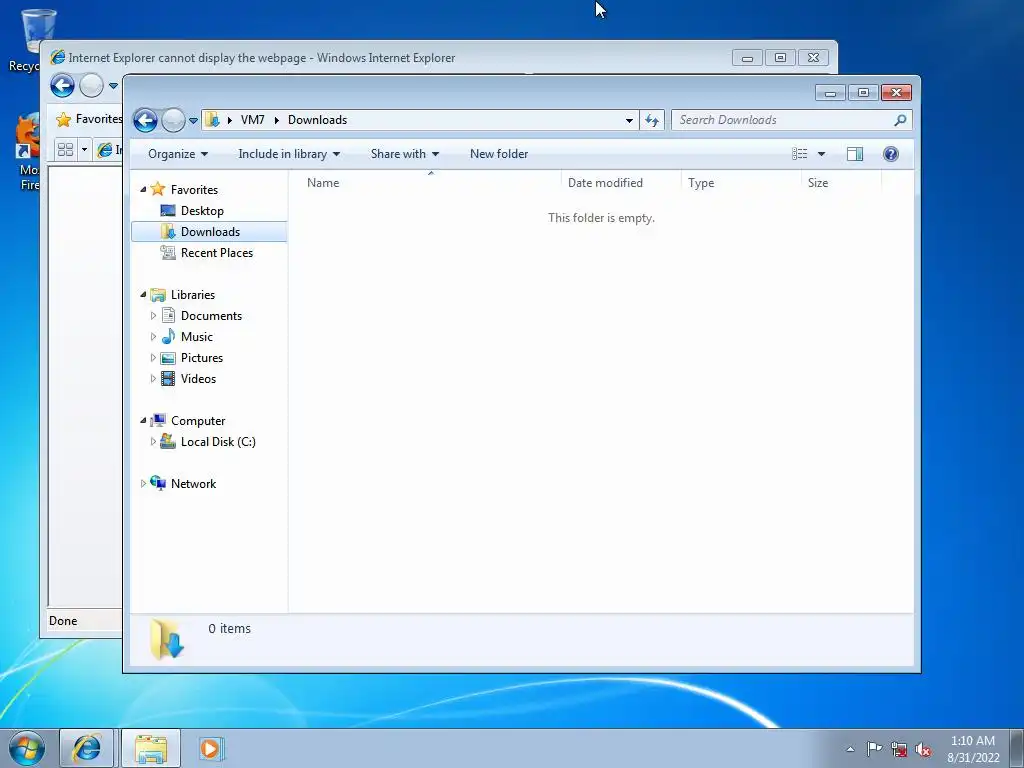Viewport: 1024px width, 768px height.
Task: Select the Pictures library
Action: coord(202,358)
